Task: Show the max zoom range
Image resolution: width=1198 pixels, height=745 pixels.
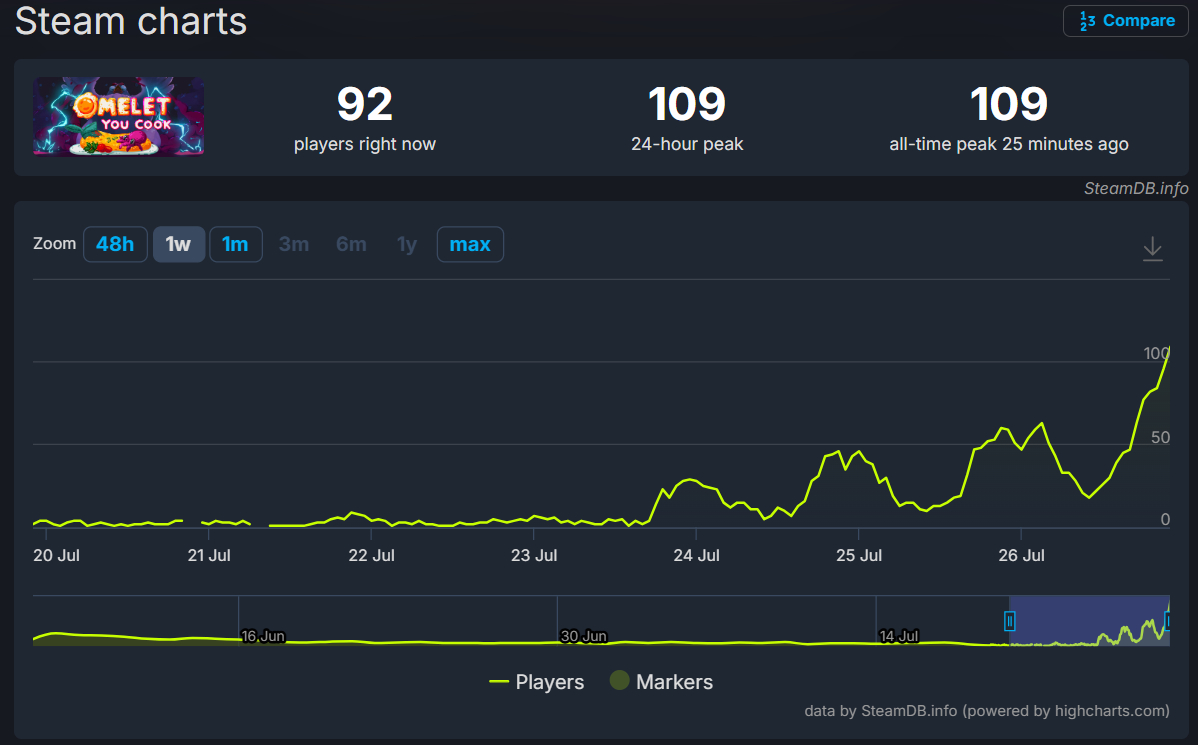Action: tap(470, 244)
